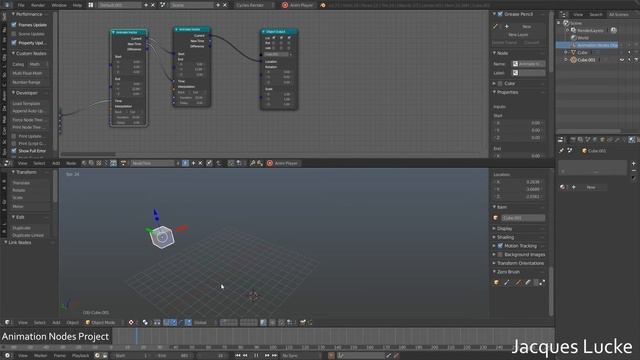Collapse the Performance panel
The image size is (640, 360).
[13, 14]
